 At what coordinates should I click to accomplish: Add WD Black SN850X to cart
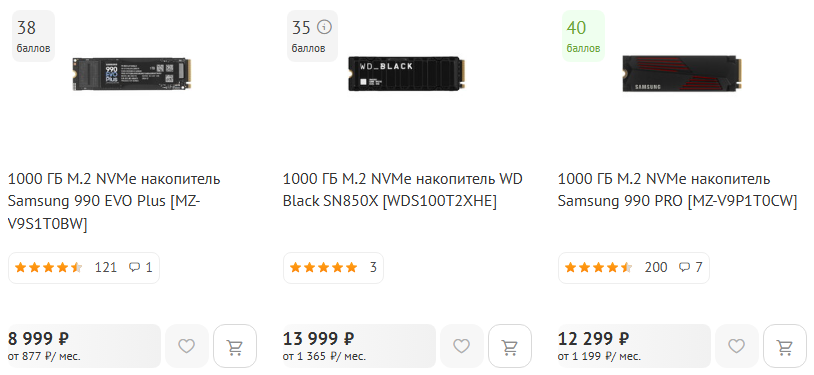point(510,346)
